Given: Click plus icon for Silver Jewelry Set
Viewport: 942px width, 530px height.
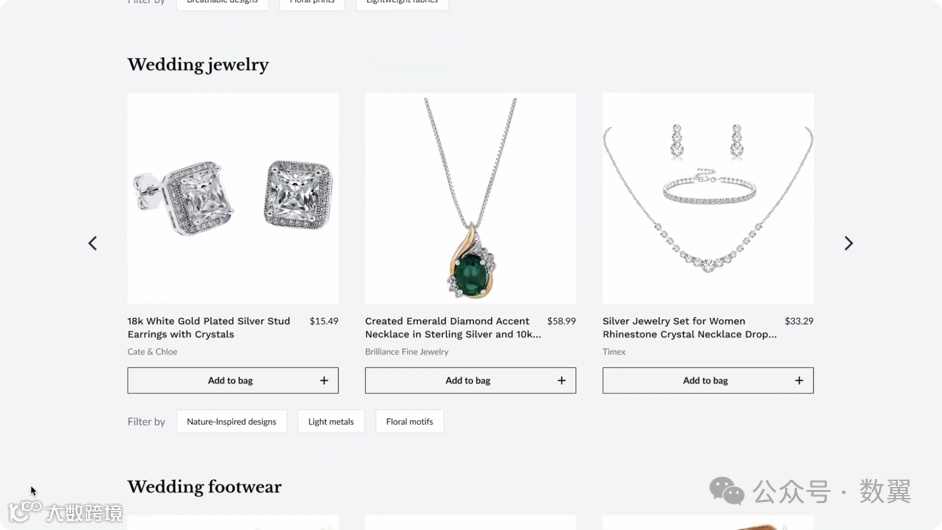Looking at the screenshot, I should 799,380.
